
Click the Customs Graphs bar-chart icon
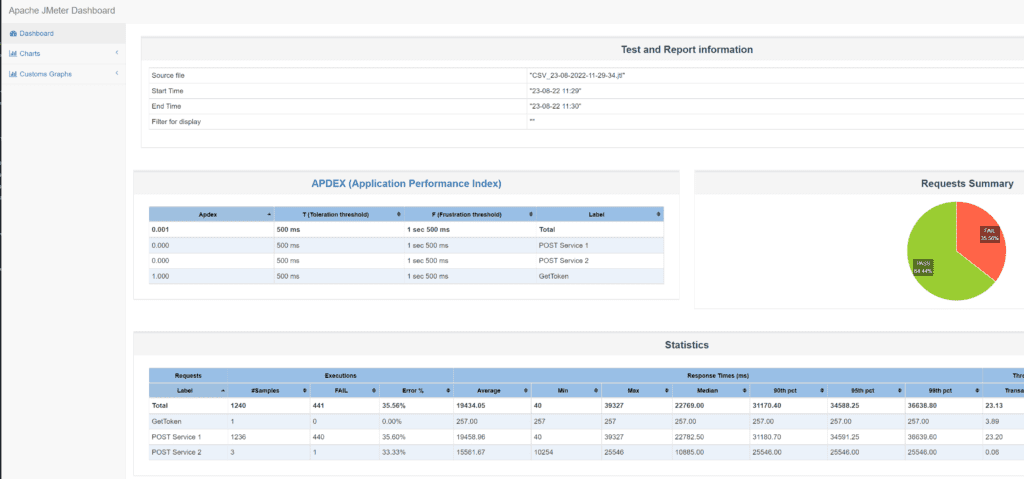pyautogui.click(x=13, y=74)
